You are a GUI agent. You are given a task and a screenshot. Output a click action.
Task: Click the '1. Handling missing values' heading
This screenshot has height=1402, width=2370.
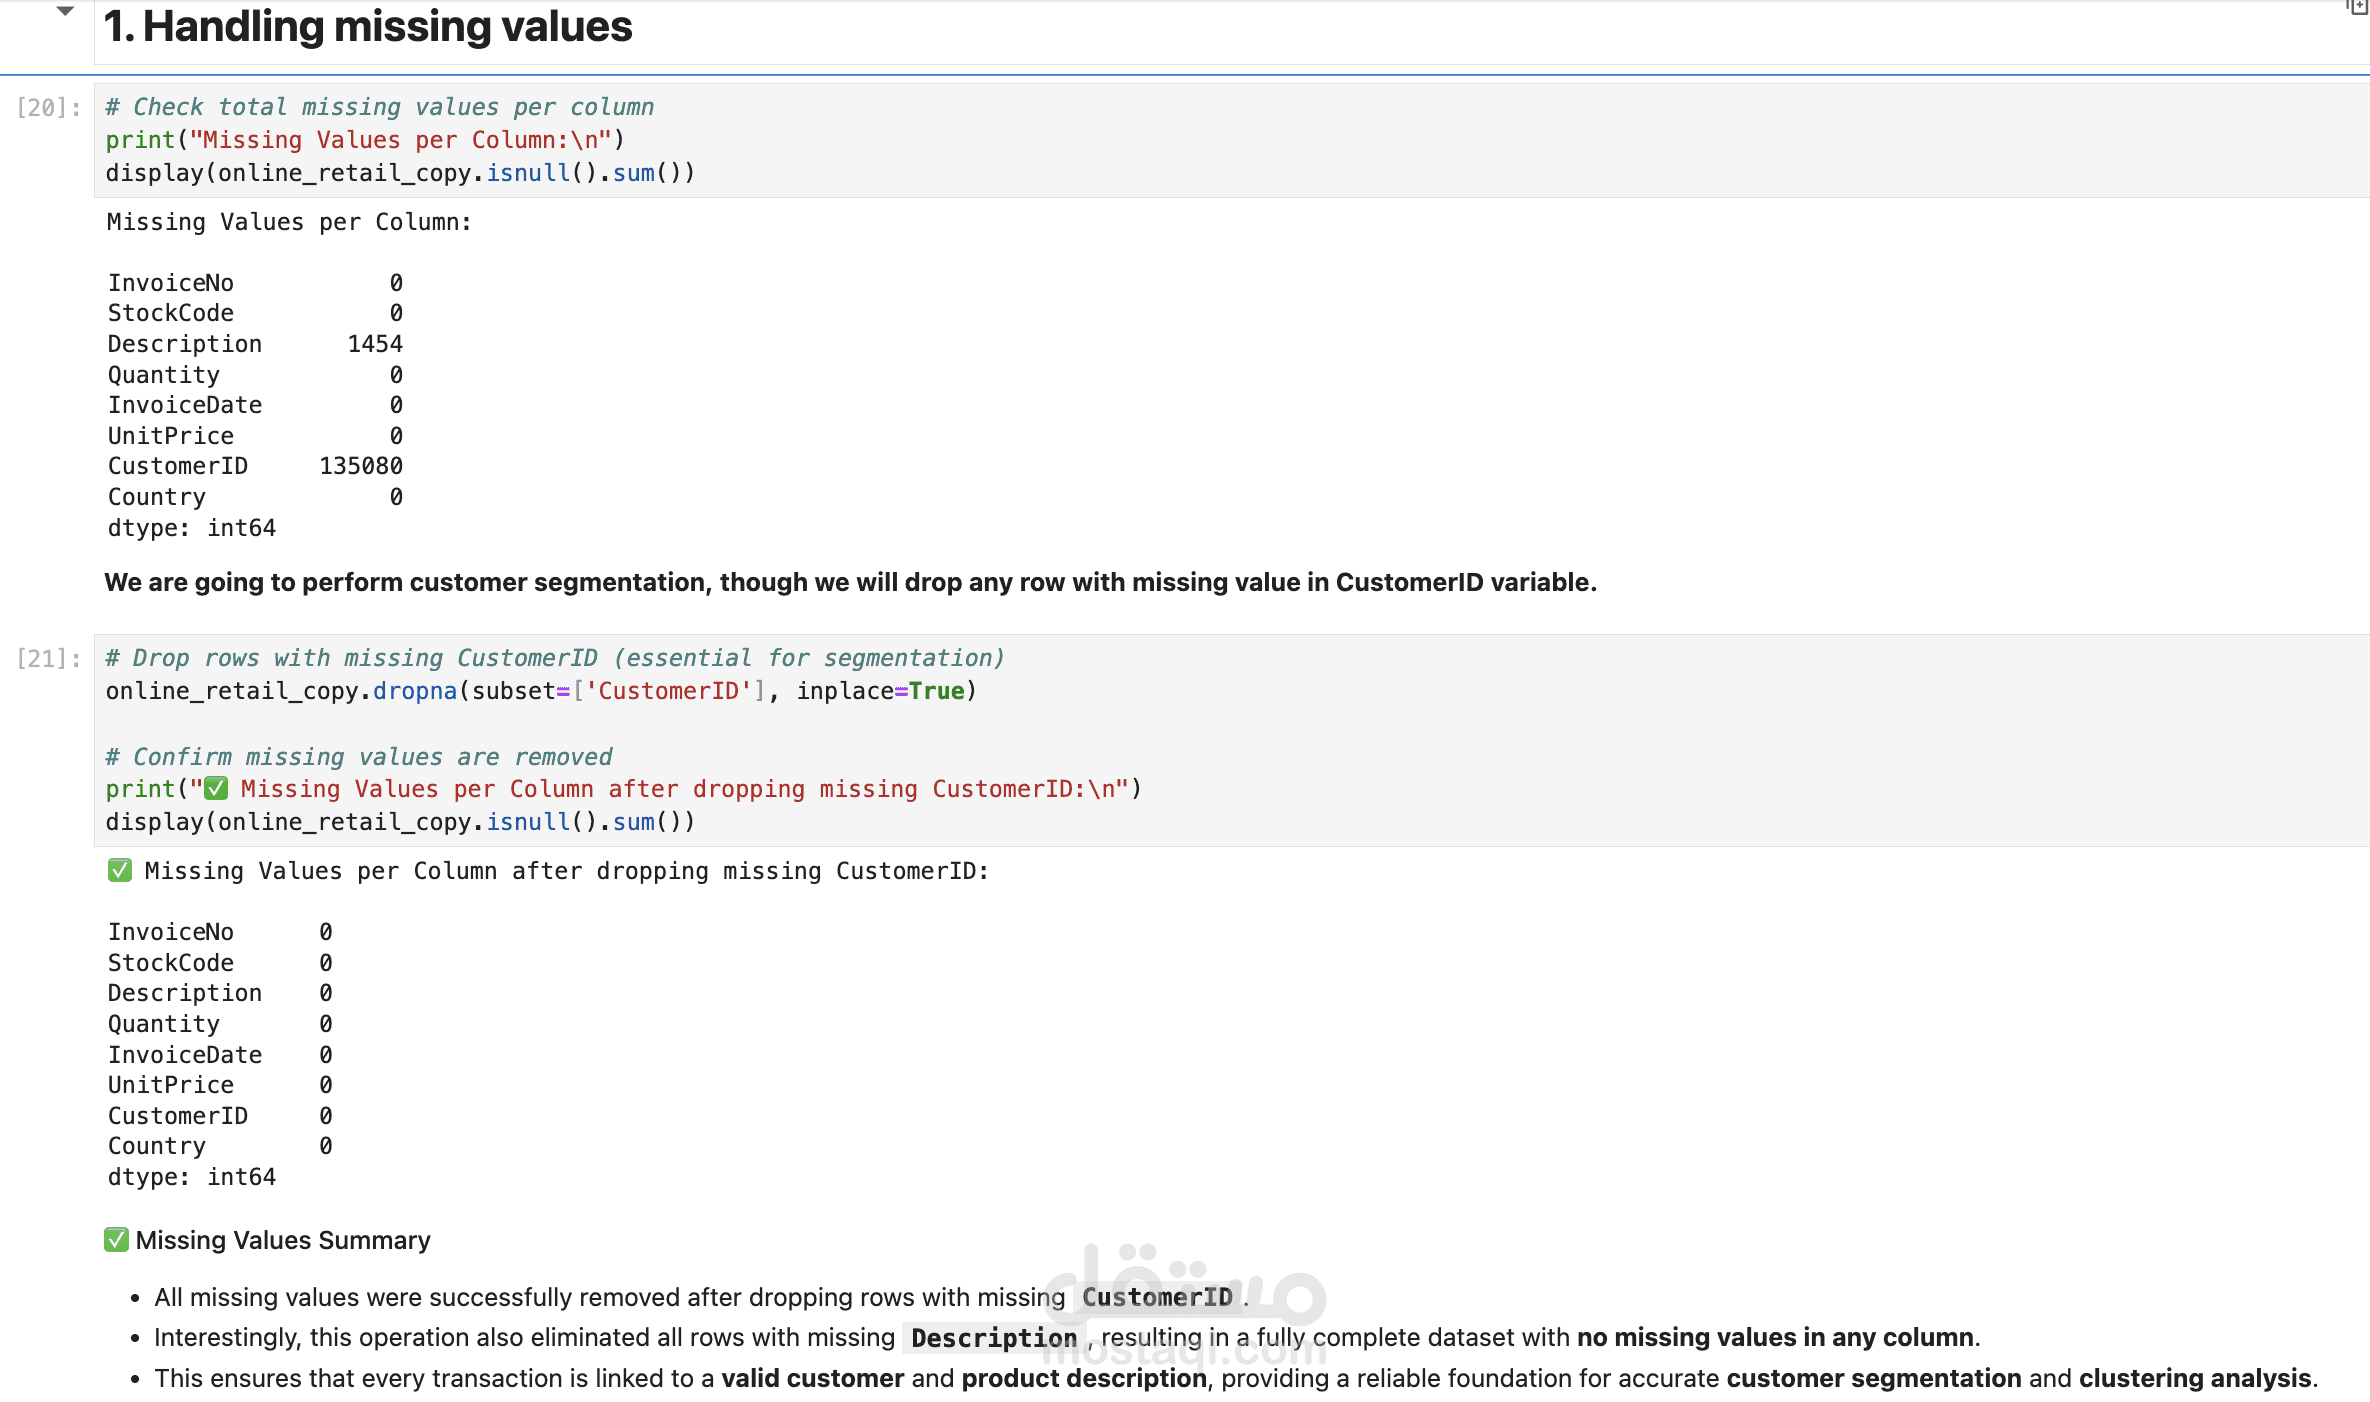(368, 27)
